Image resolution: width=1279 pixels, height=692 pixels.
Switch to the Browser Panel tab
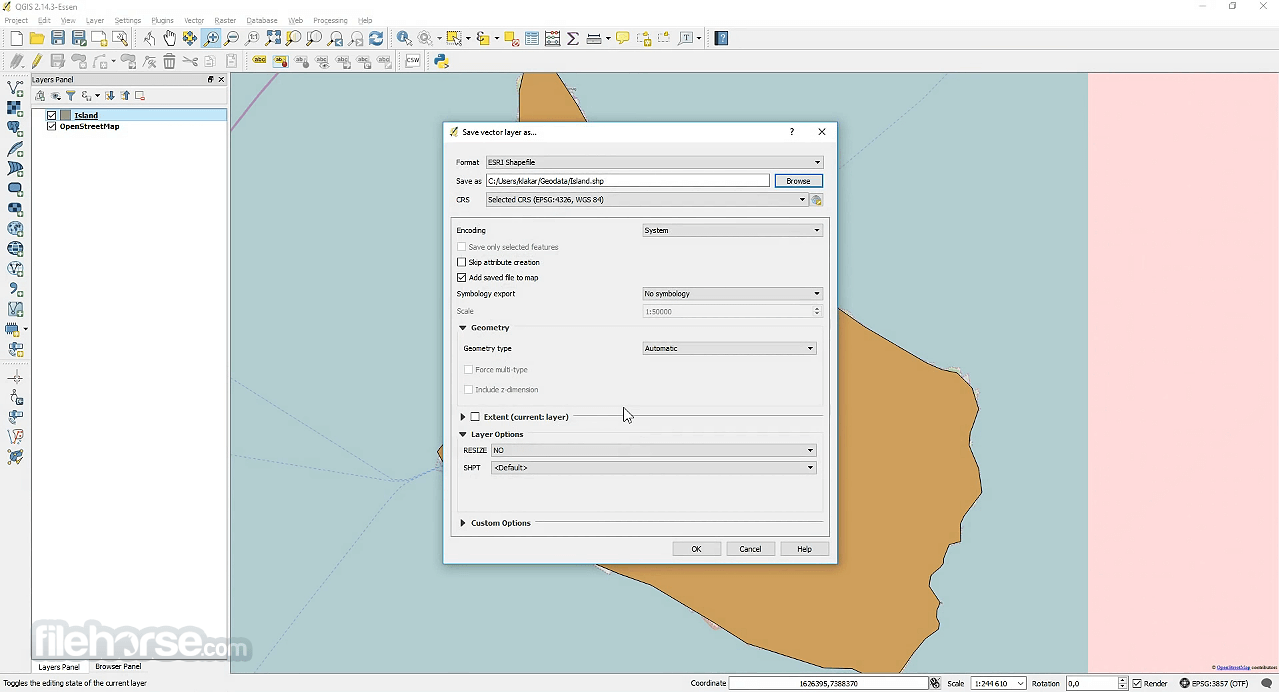(118, 667)
